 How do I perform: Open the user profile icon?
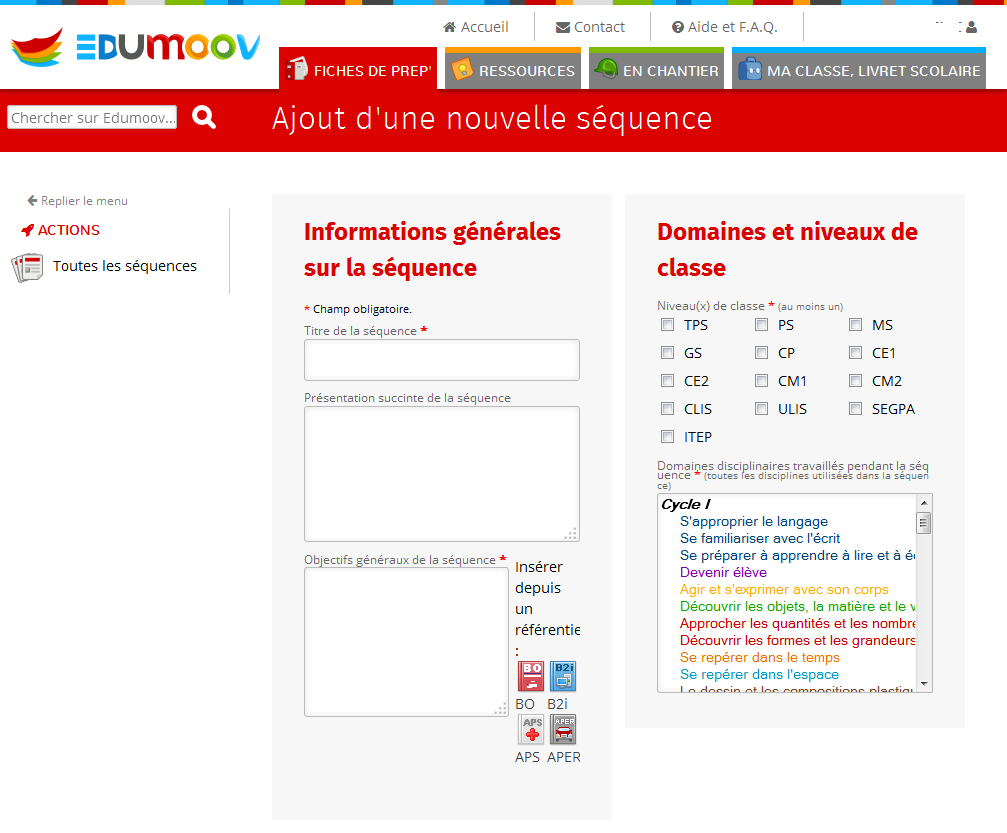coord(971,28)
